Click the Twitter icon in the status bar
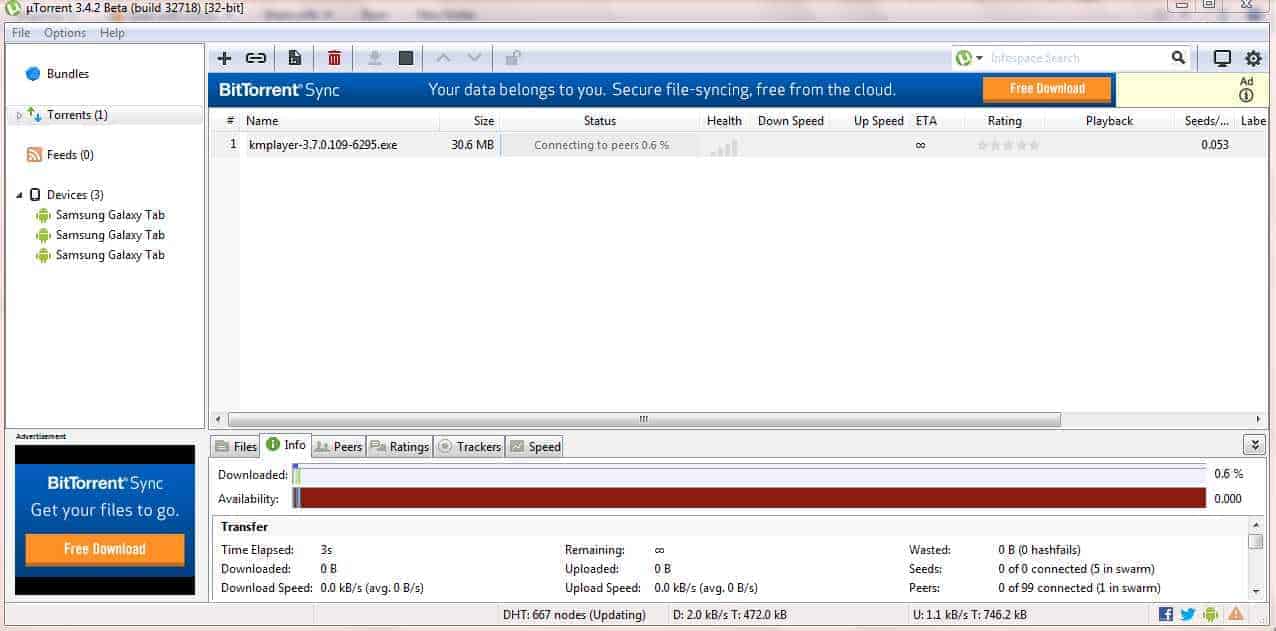 tap(1188, 615)
